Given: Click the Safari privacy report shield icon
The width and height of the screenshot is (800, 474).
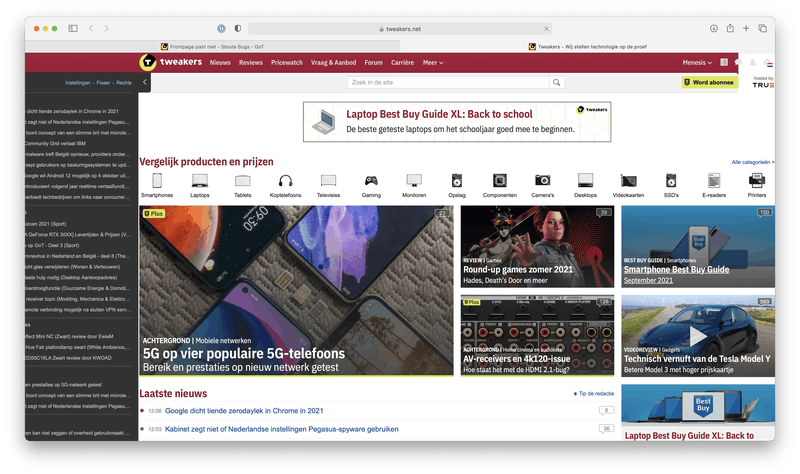Looking at the screenshot, I should pyautogui.click(x=238, y=29).
